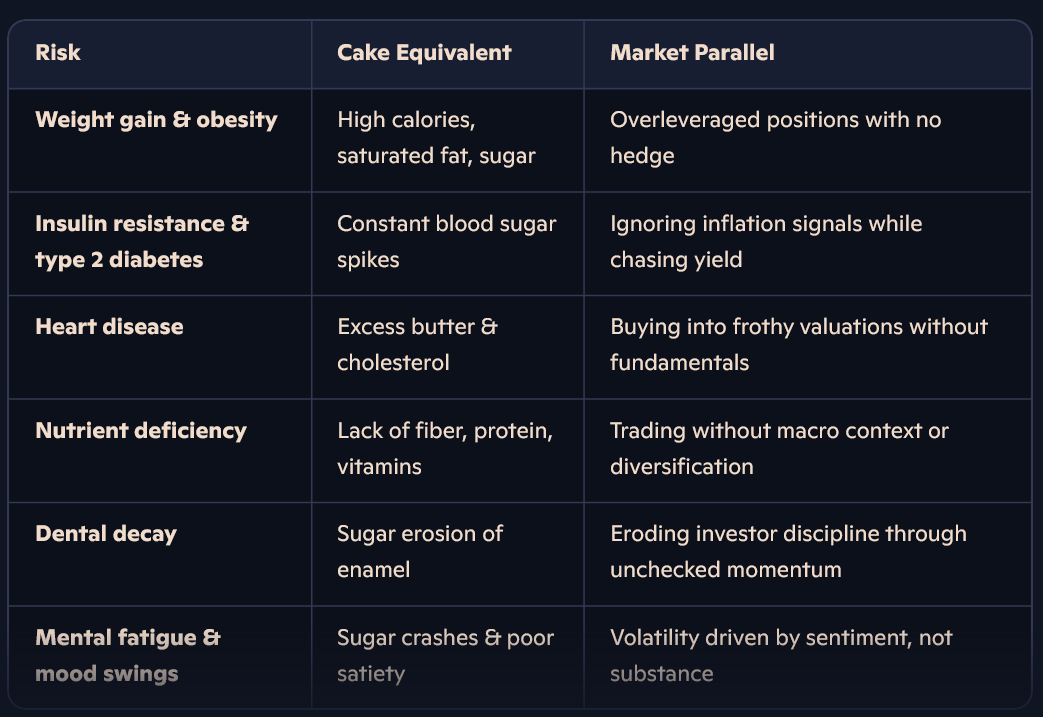Click 'Lack of fiber, protein, vitamins' cell

pyautogui.click(x=445, y=449)
